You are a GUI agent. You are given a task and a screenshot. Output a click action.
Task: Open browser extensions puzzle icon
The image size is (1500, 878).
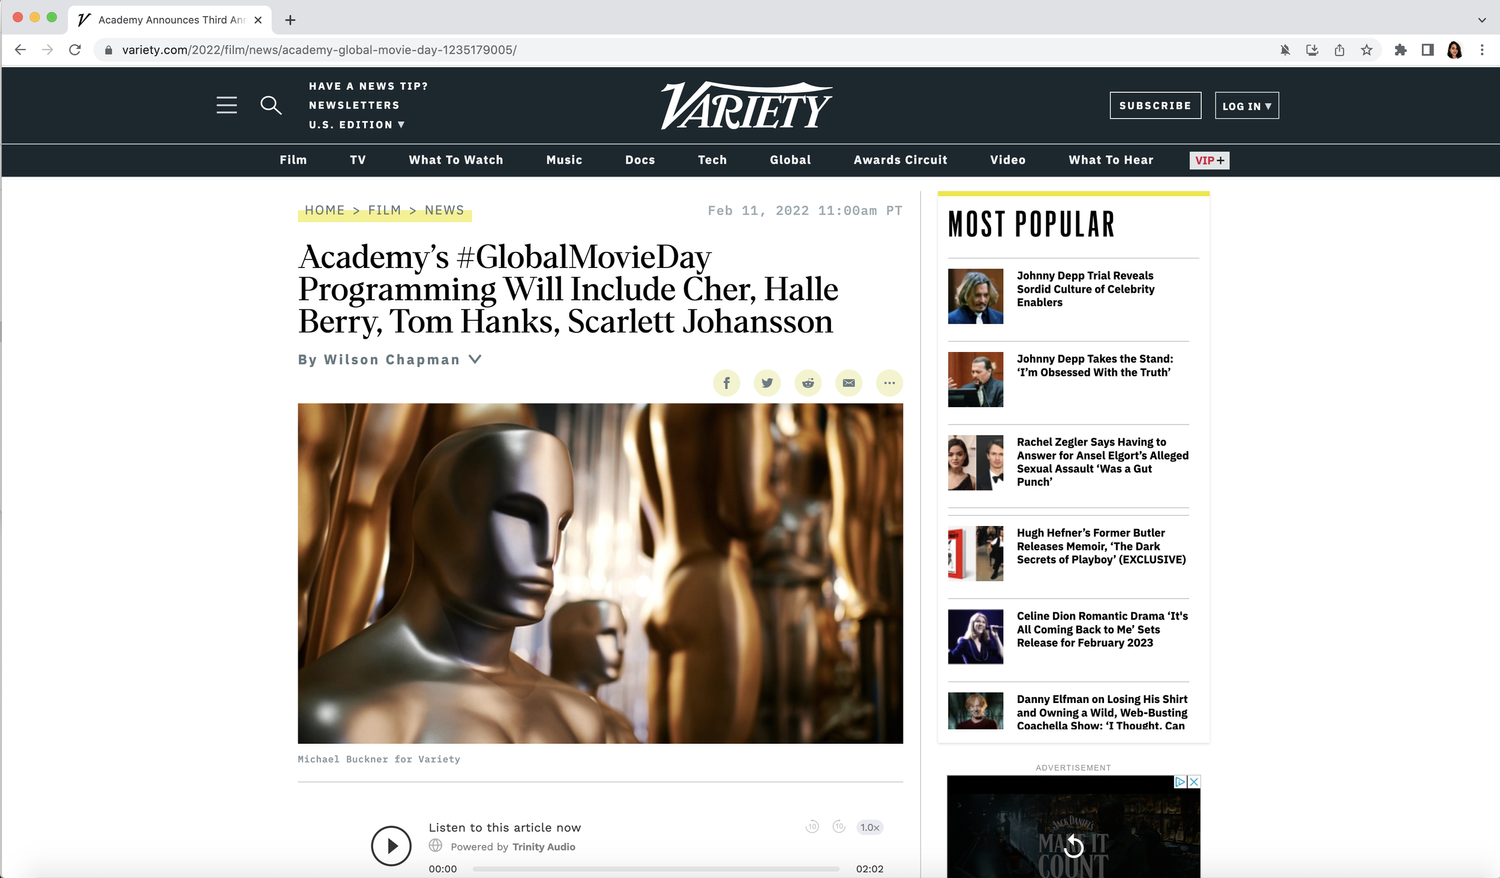[1401, 50]
